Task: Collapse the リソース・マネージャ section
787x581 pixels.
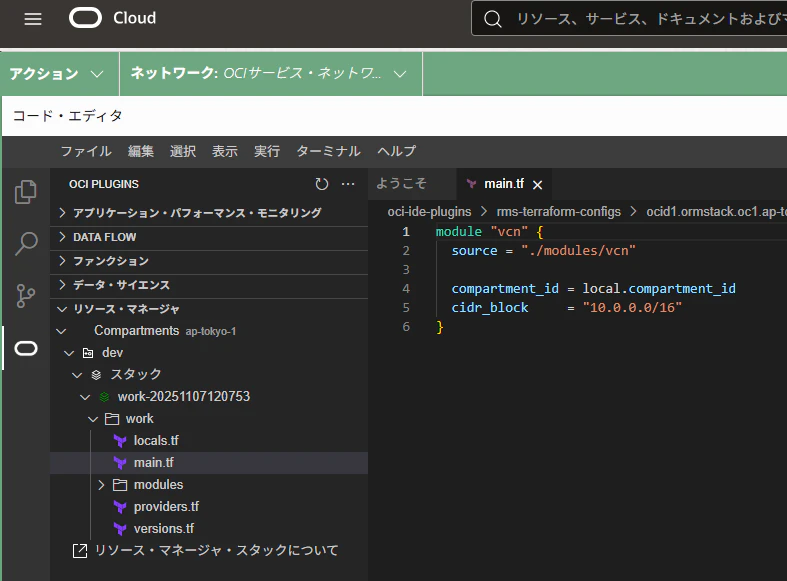Action: (x=209, y=309)
